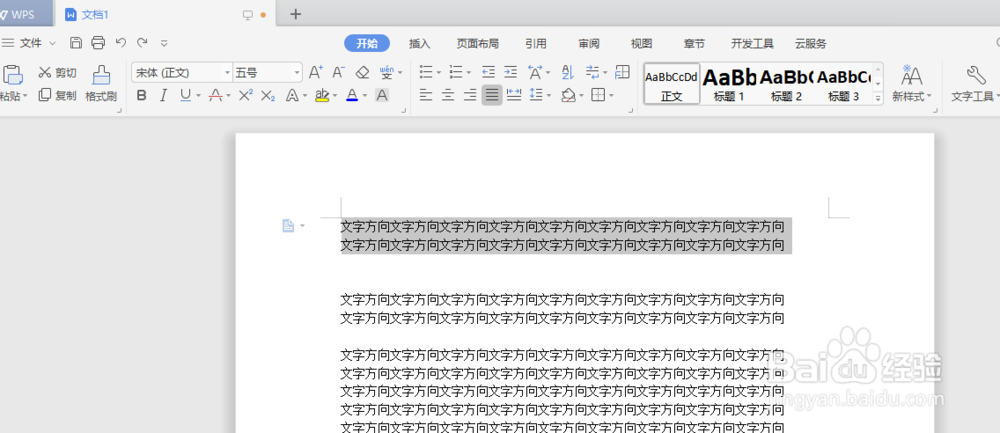
Task: Click the pinyin guide (wén) icon
Action: click(x=386, y=72)
